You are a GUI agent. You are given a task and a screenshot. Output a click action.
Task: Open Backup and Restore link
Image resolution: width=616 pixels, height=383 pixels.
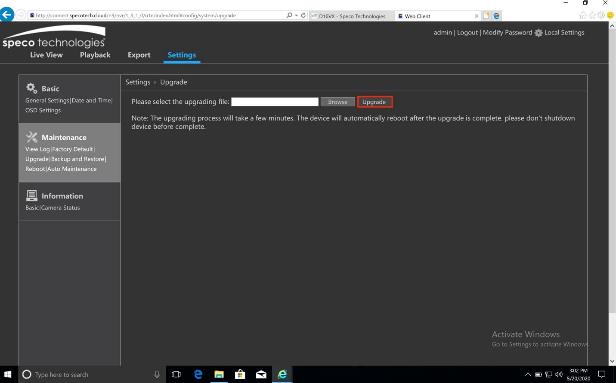tap(78, 159)
